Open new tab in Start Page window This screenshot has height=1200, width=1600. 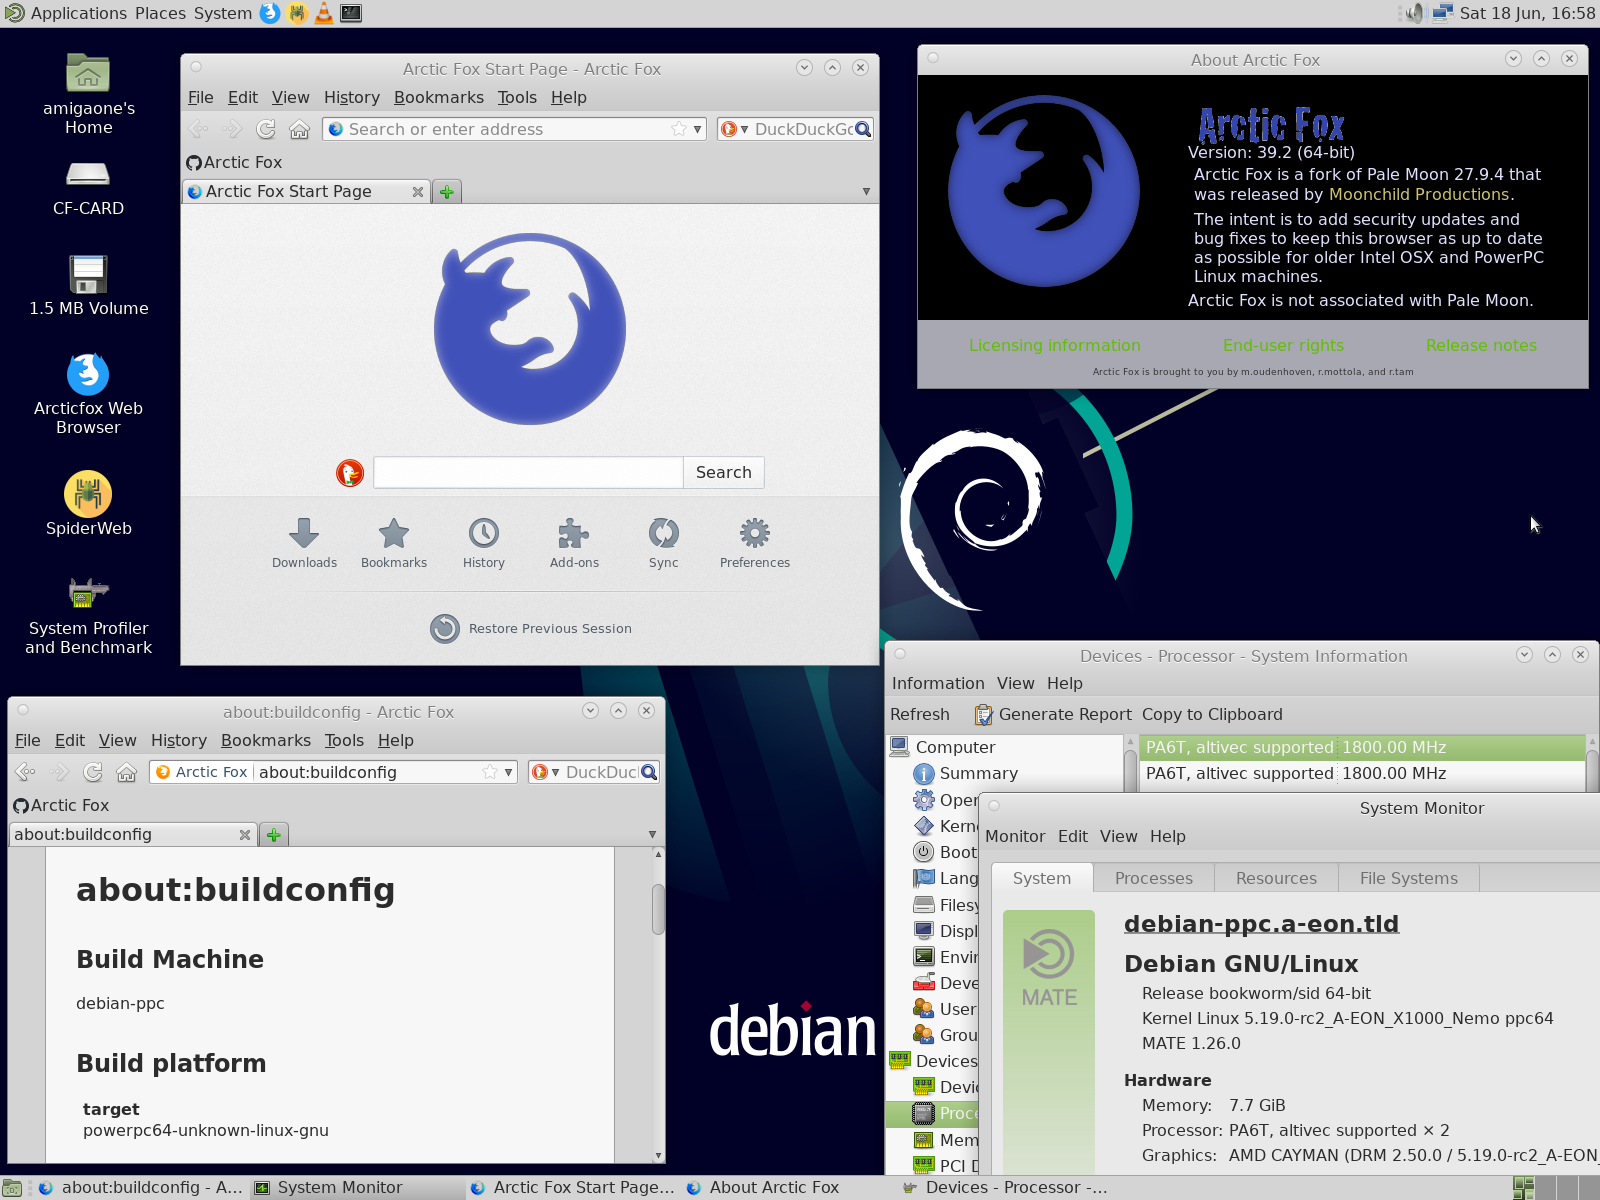447,192
